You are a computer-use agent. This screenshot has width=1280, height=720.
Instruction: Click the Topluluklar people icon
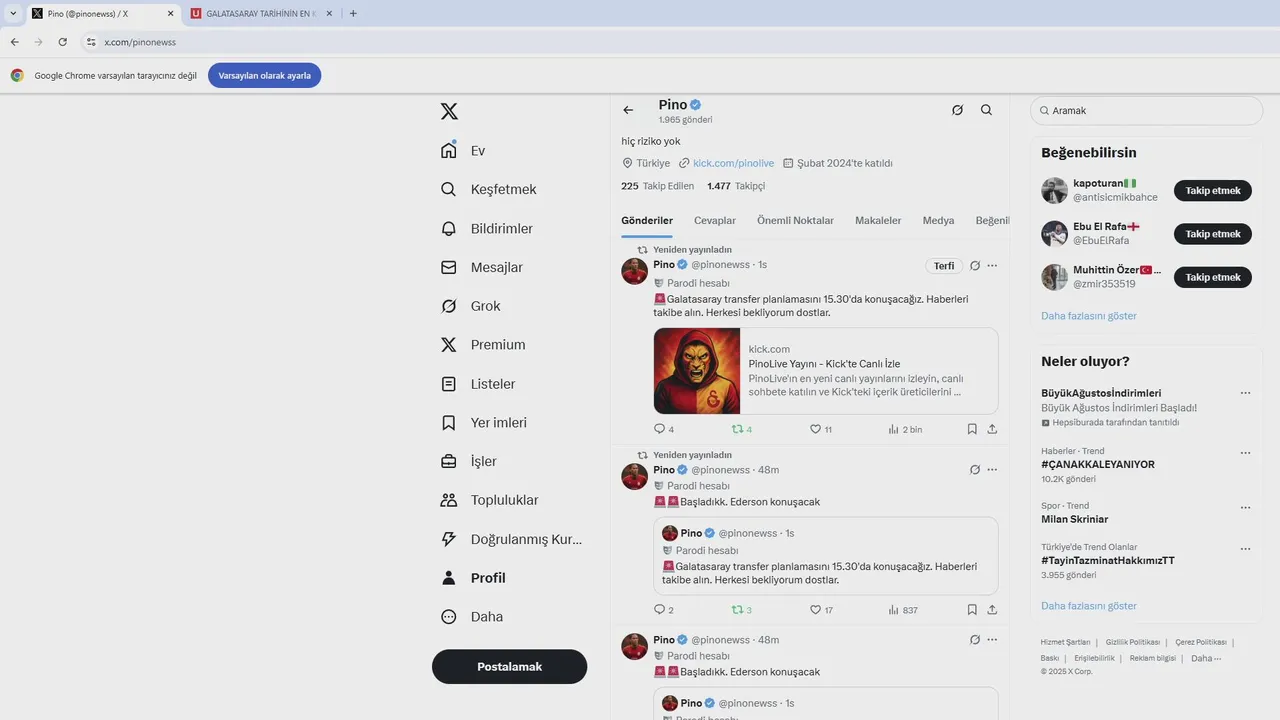[449, 500]
